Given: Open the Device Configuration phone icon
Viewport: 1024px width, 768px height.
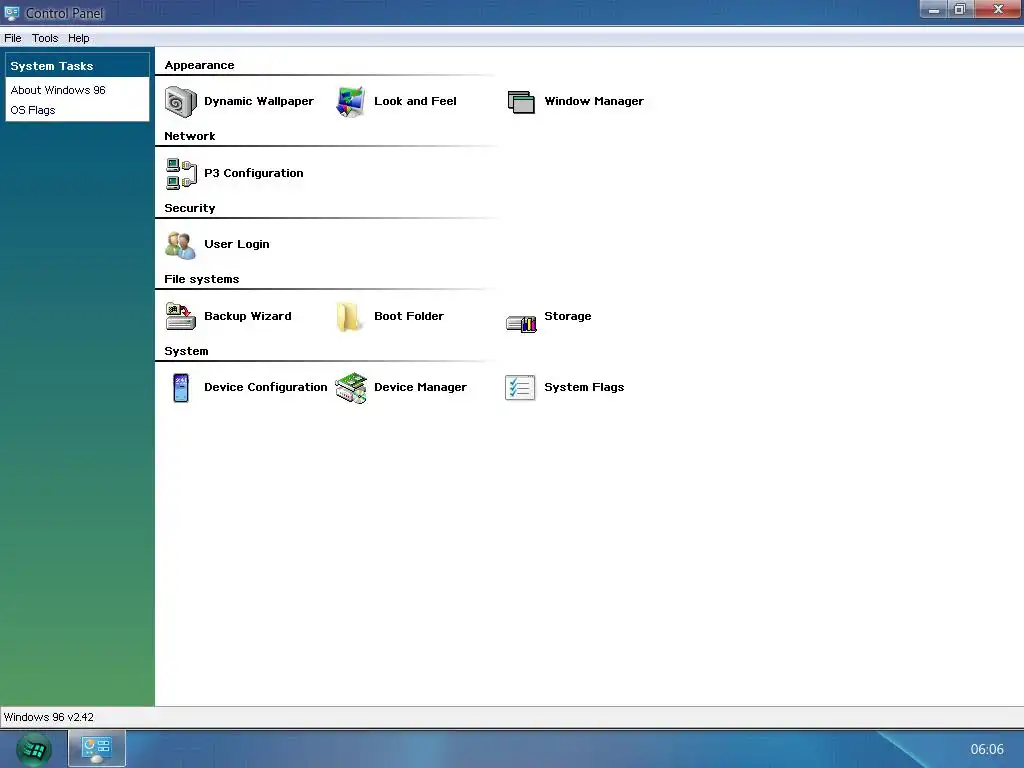Looking at the screenshot, I should pos(181,388).
